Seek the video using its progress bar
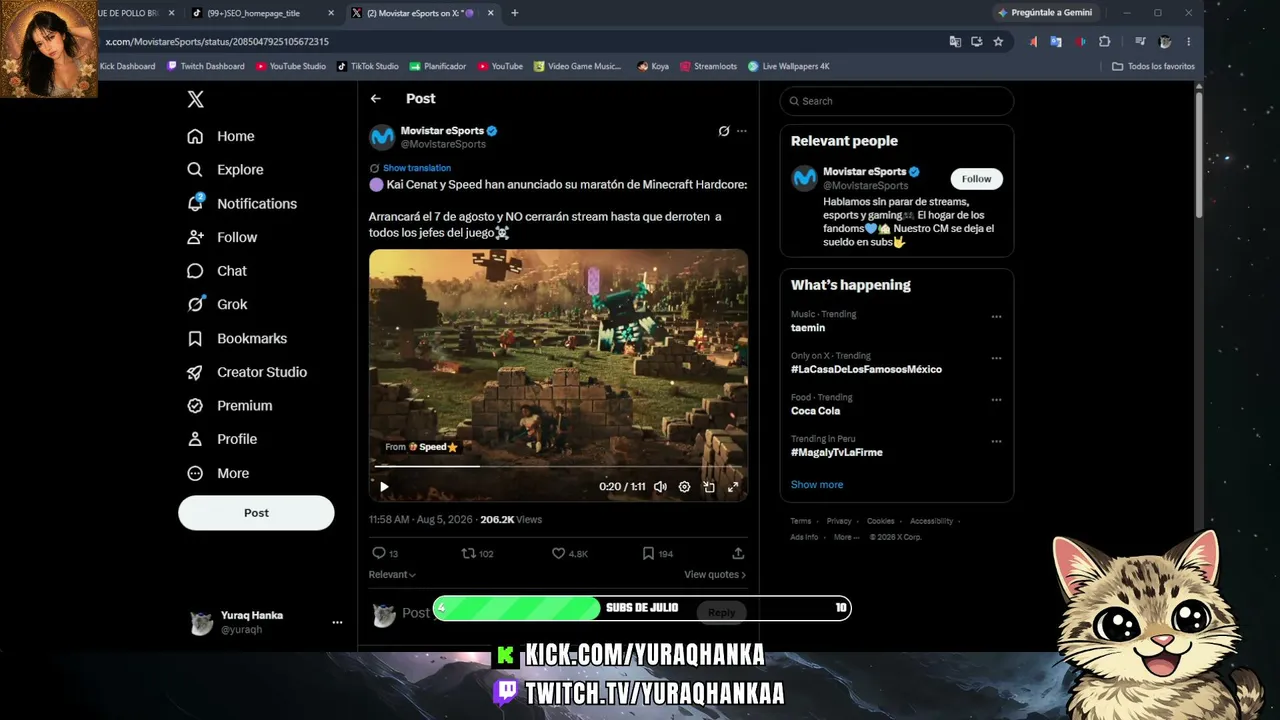This screenshot has height=720, width=1280. [558, 466]
